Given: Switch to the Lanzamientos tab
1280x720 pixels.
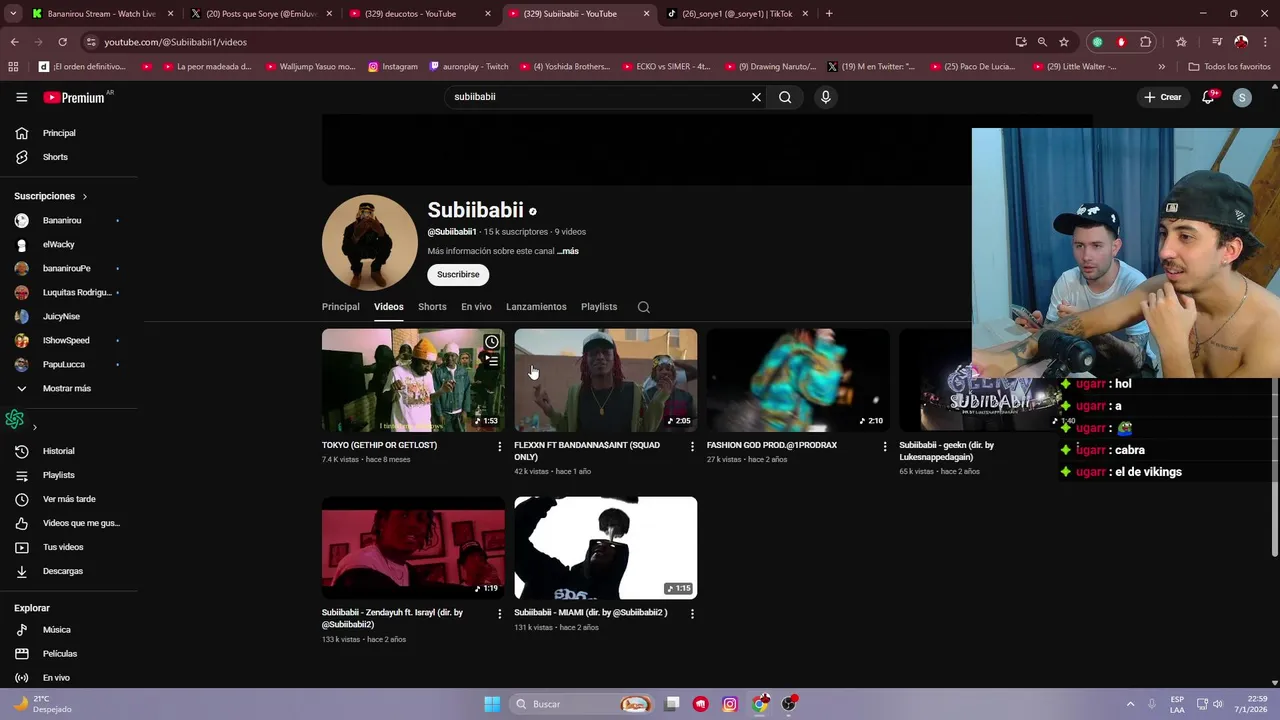Looking at the screenshot, I should pos(536,307).
